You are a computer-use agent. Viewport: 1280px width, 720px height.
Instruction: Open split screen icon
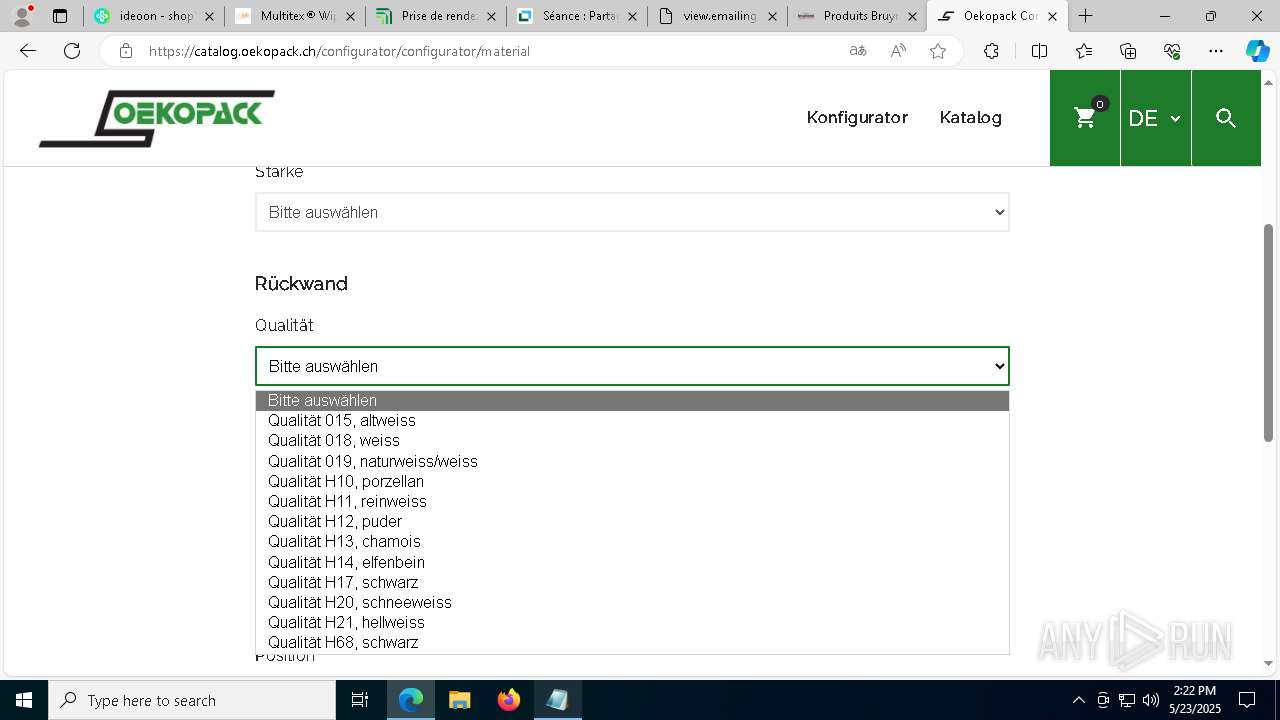pos(1039,51)
